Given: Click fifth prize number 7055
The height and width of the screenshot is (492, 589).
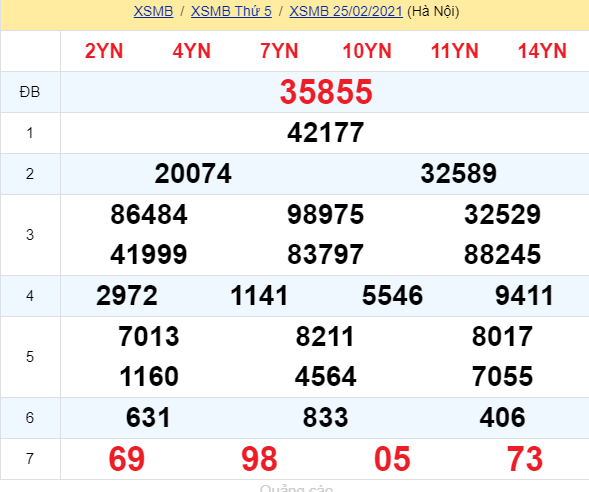Looking at the screenshot, I should pyautogui.click(x=502, y=376).
